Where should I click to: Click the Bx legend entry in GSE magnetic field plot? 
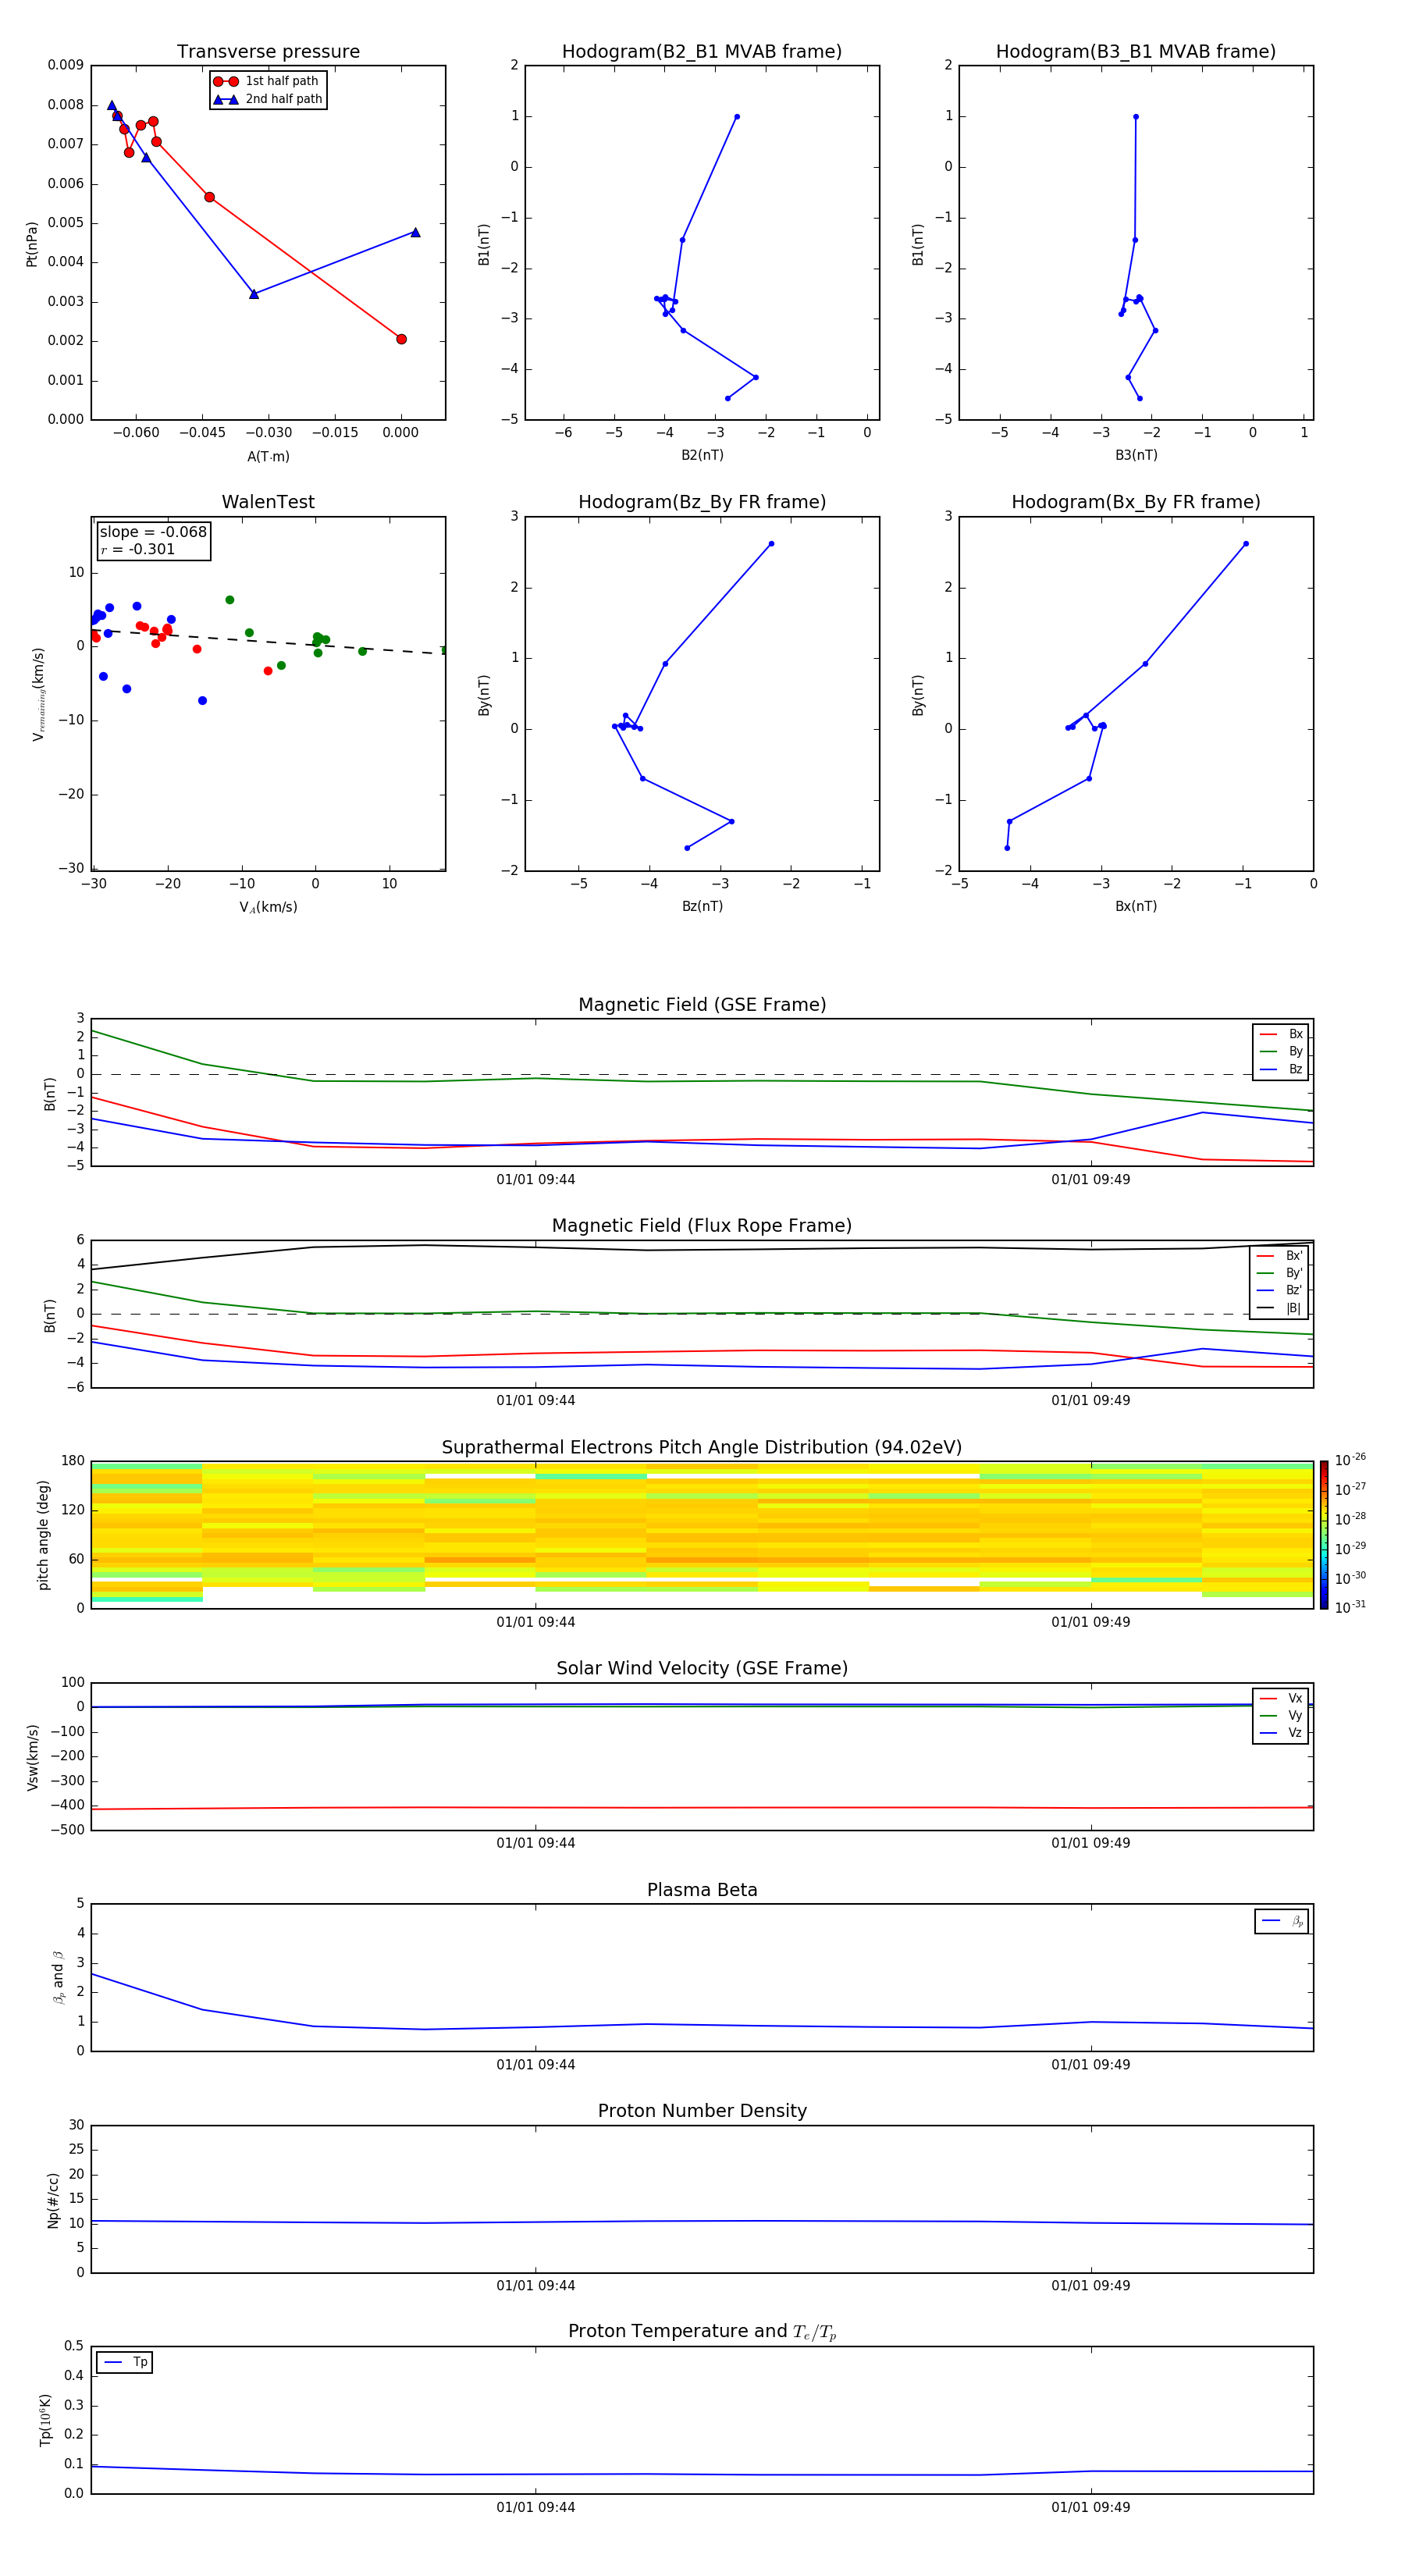1281,1034
